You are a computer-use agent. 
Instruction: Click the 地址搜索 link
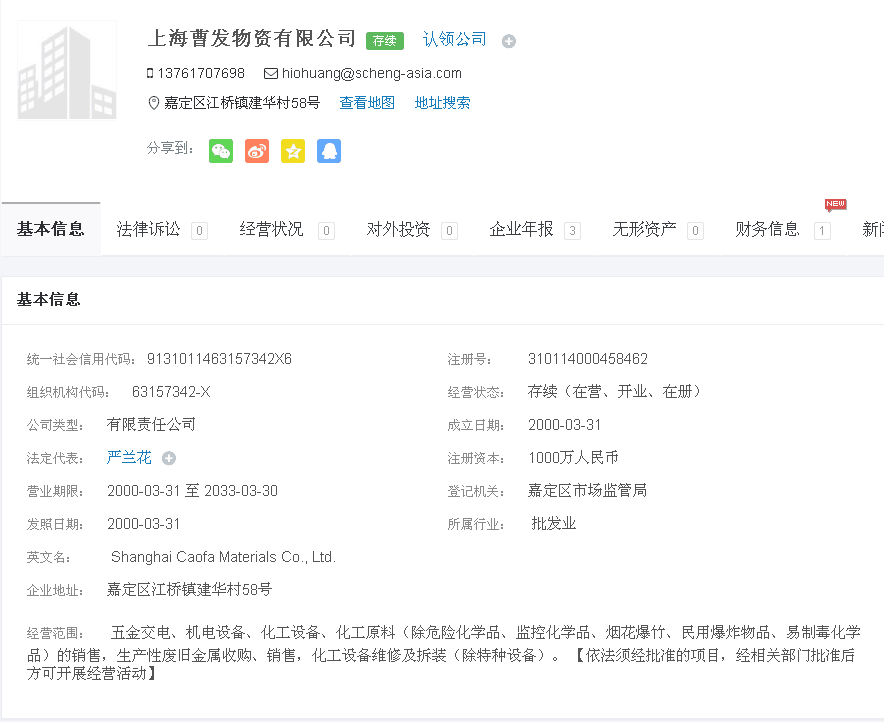pyautogui.click(x=442, y=103)
